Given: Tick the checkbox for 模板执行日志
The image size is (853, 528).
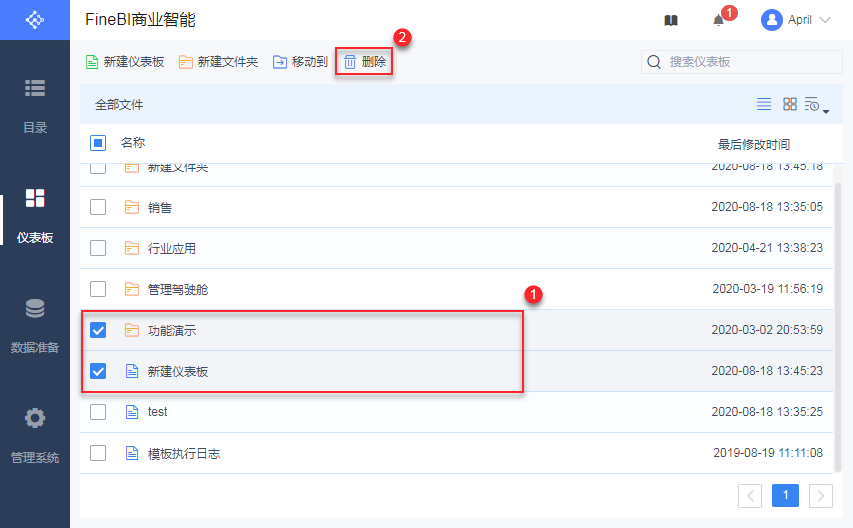Looking at the screenshot, I should coord(98,453).
